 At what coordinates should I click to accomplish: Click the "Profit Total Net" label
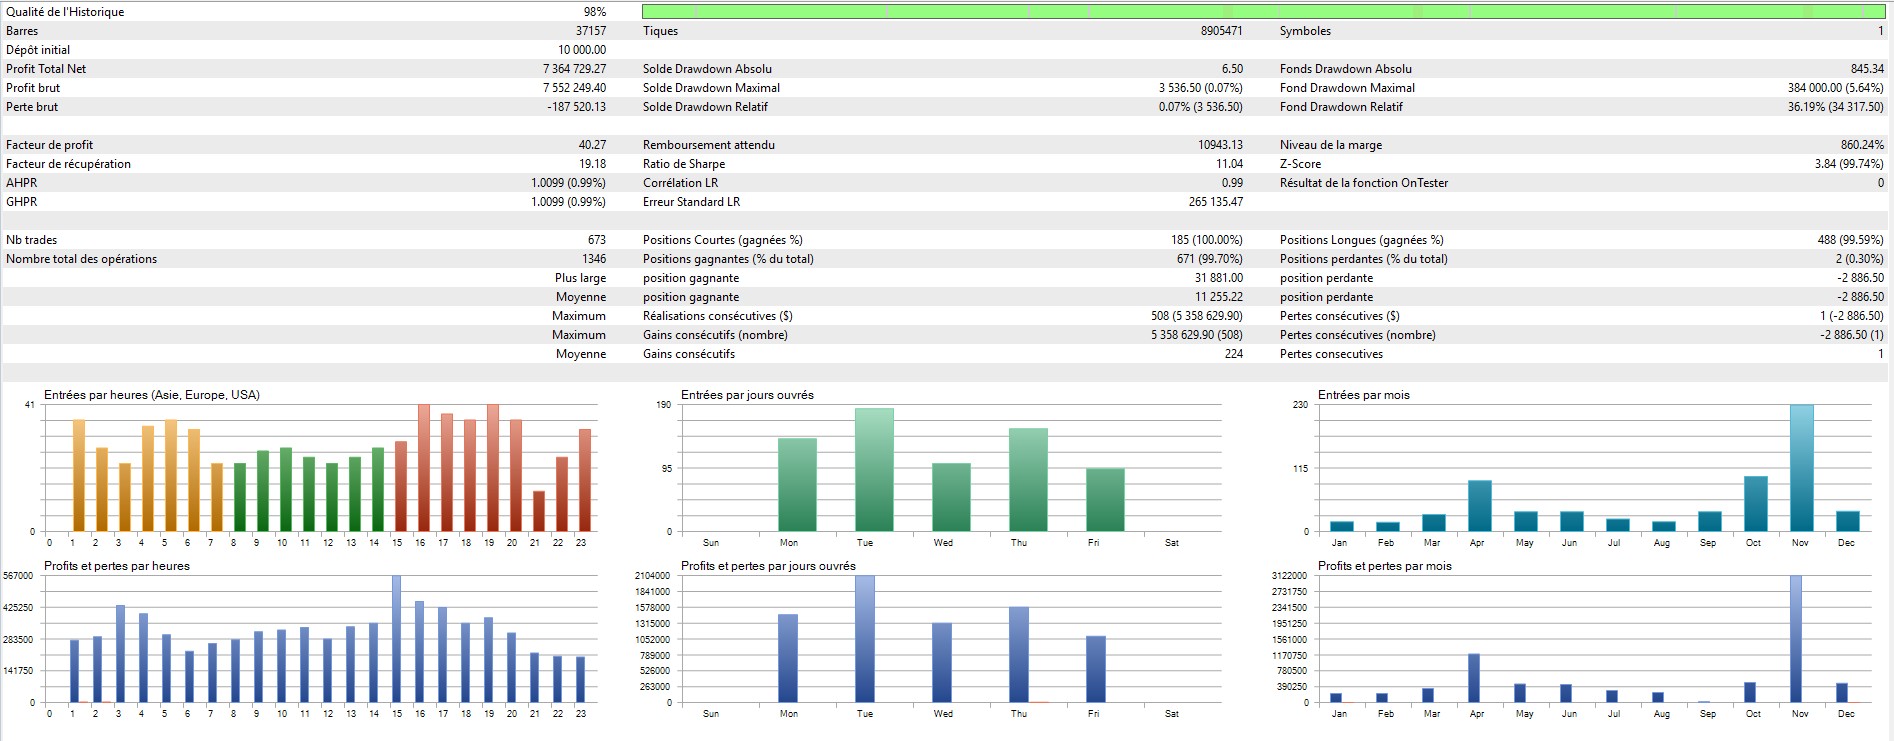(46, 69)
